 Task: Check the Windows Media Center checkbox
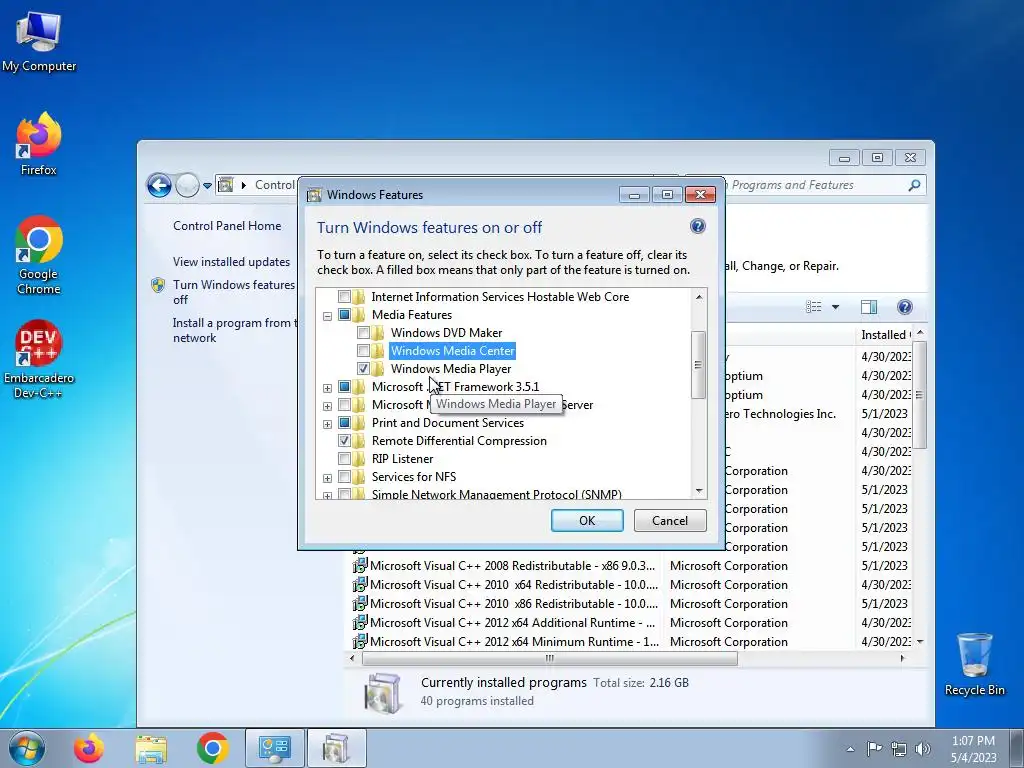pos(363,351)
